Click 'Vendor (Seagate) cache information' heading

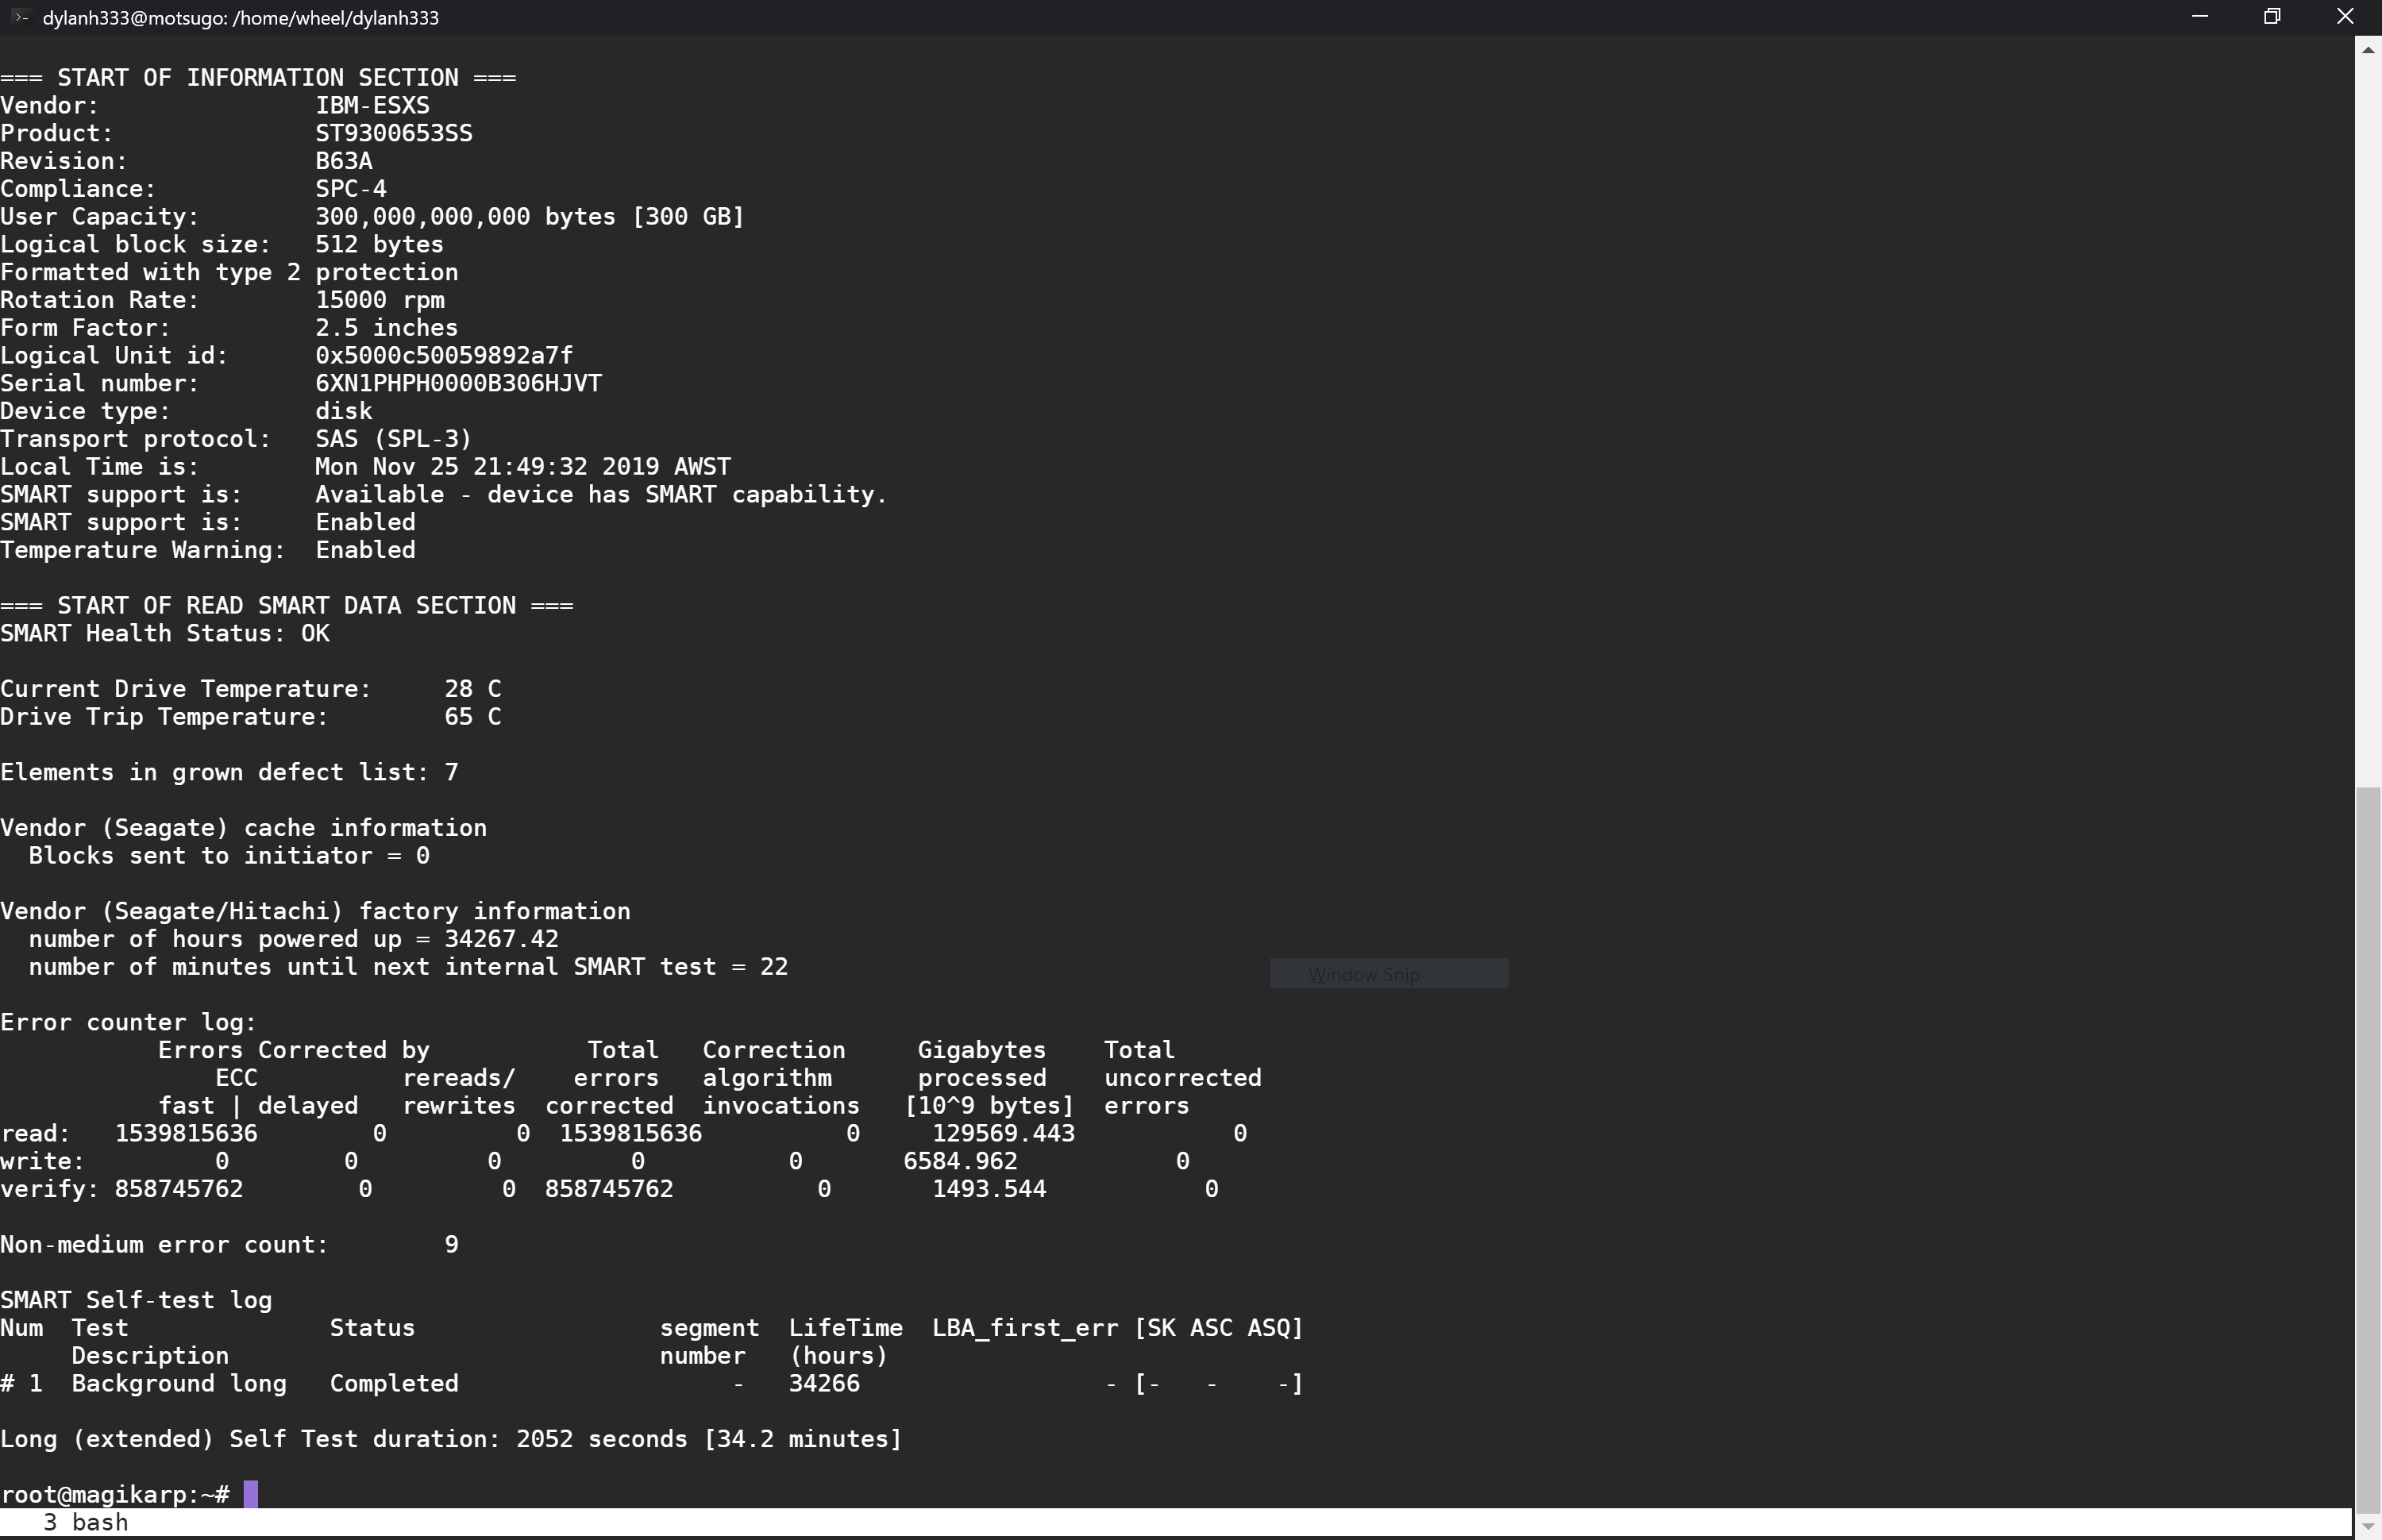tap(244, 828)
